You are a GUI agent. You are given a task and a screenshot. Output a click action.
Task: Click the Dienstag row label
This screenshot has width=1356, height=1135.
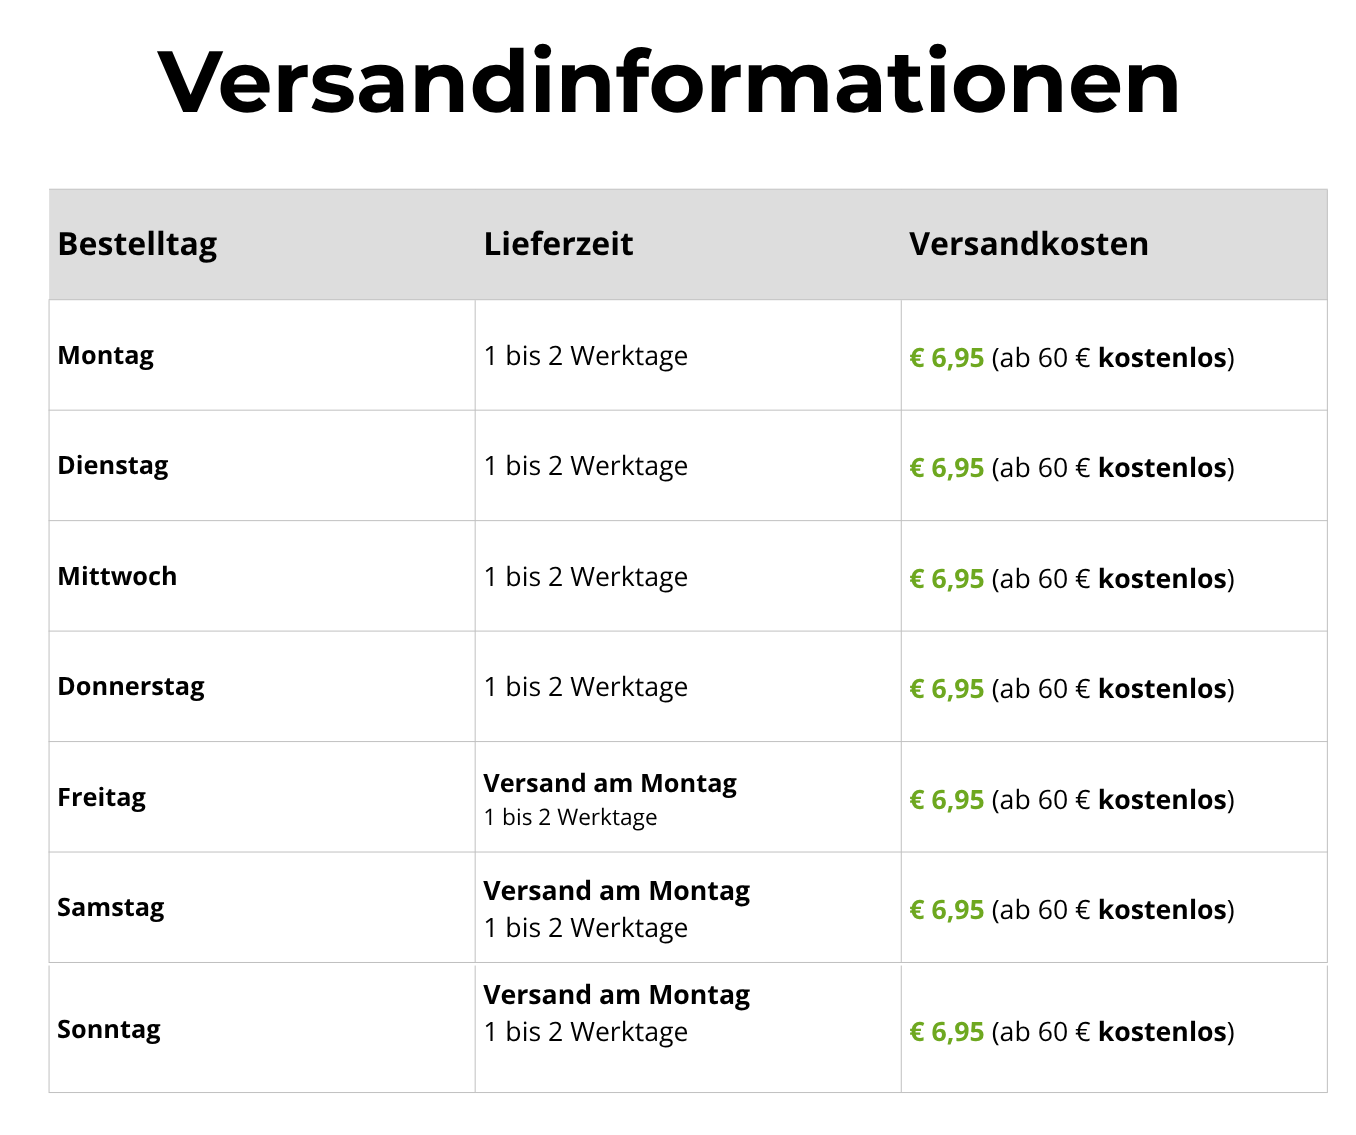113,467
